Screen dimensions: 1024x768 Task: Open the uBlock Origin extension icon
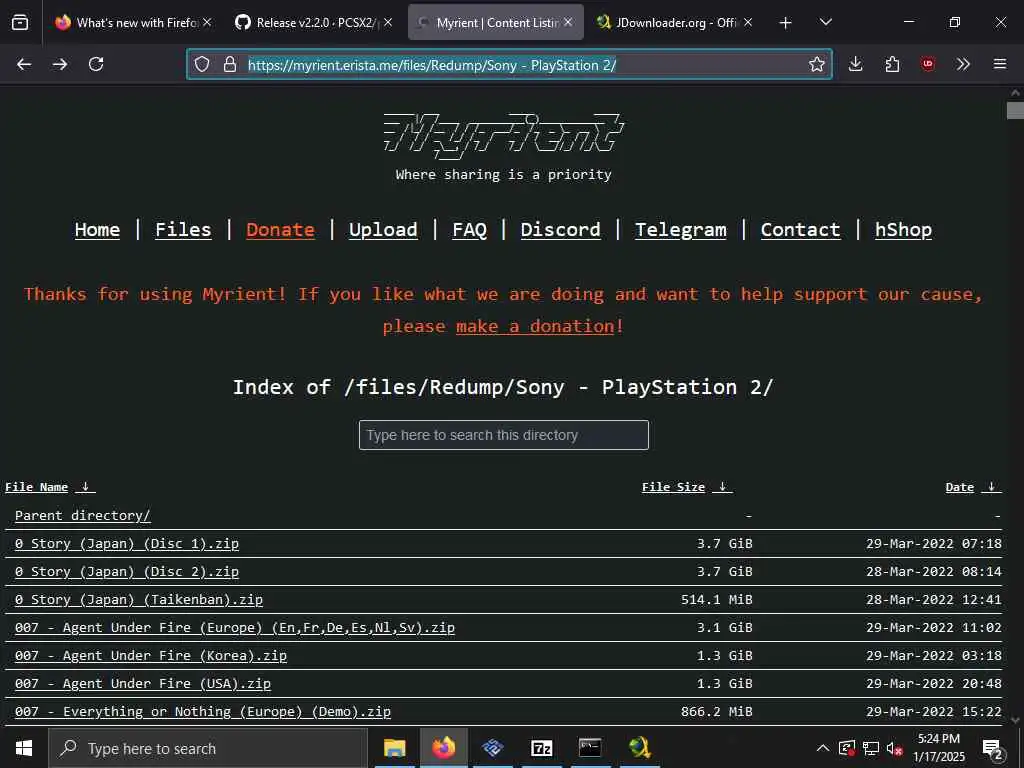pyautogui.click(x=928, y=64)
